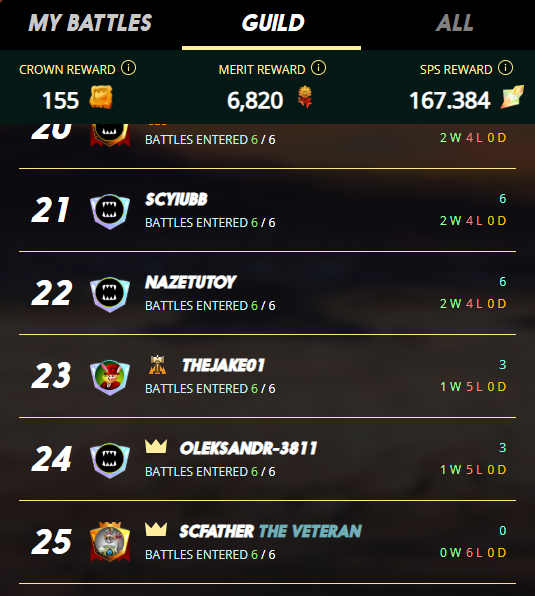Switch to the All tab
Viewport: 535px width, 596px height.
454,23
